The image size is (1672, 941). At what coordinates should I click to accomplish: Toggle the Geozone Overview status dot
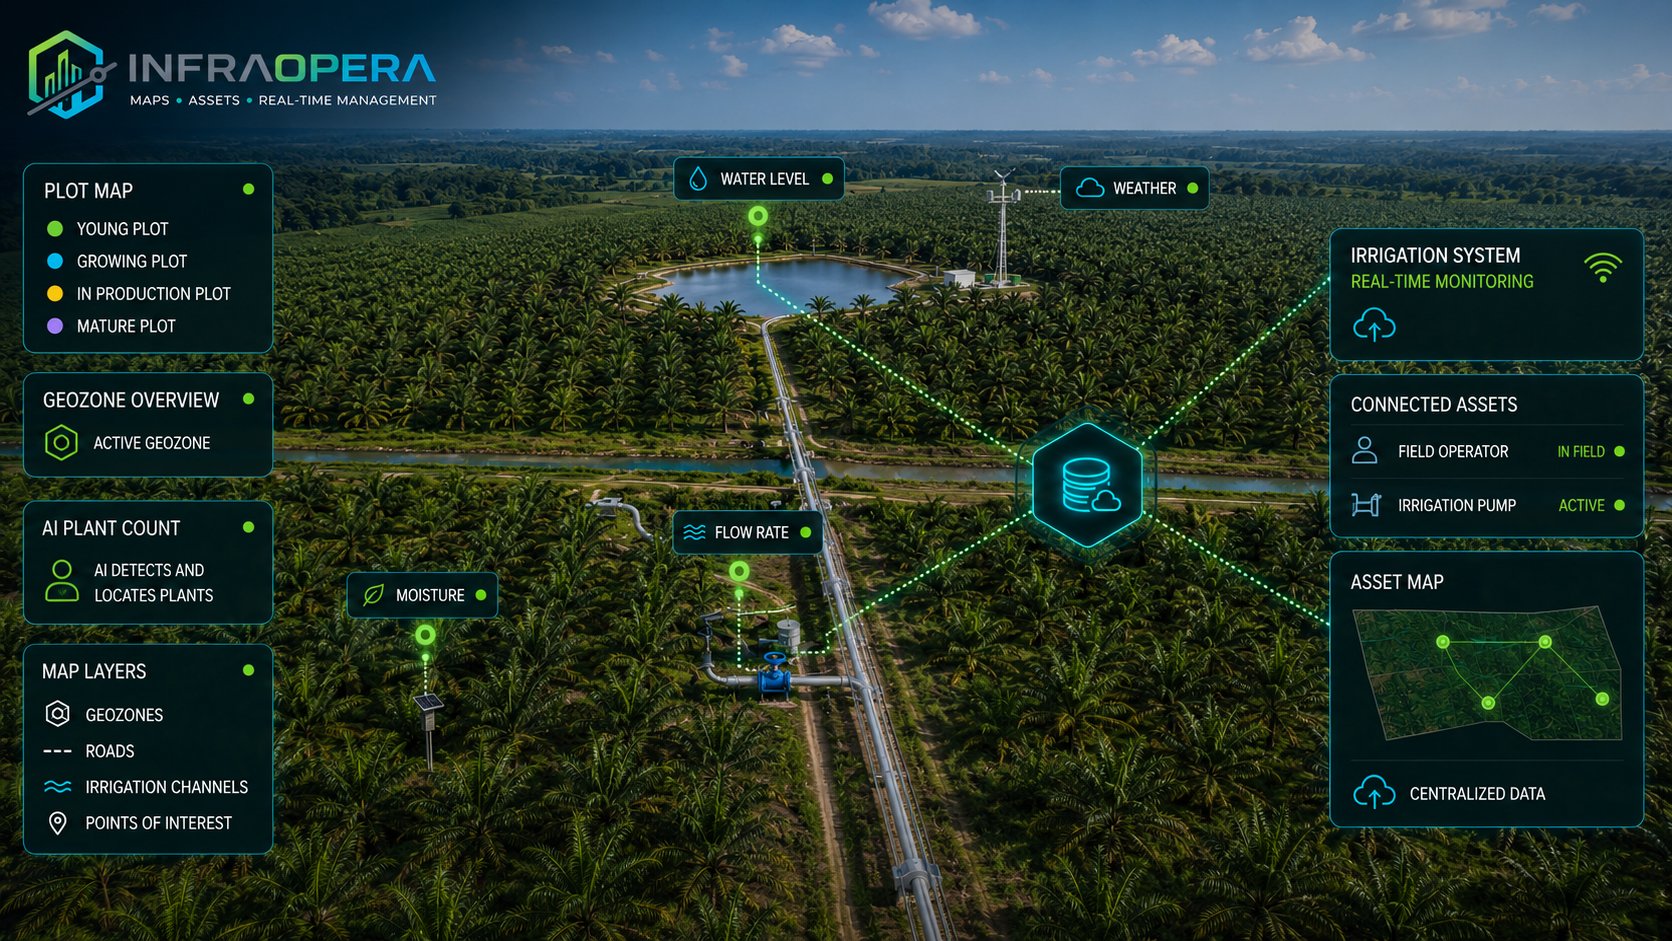click(x=248, y=399)
